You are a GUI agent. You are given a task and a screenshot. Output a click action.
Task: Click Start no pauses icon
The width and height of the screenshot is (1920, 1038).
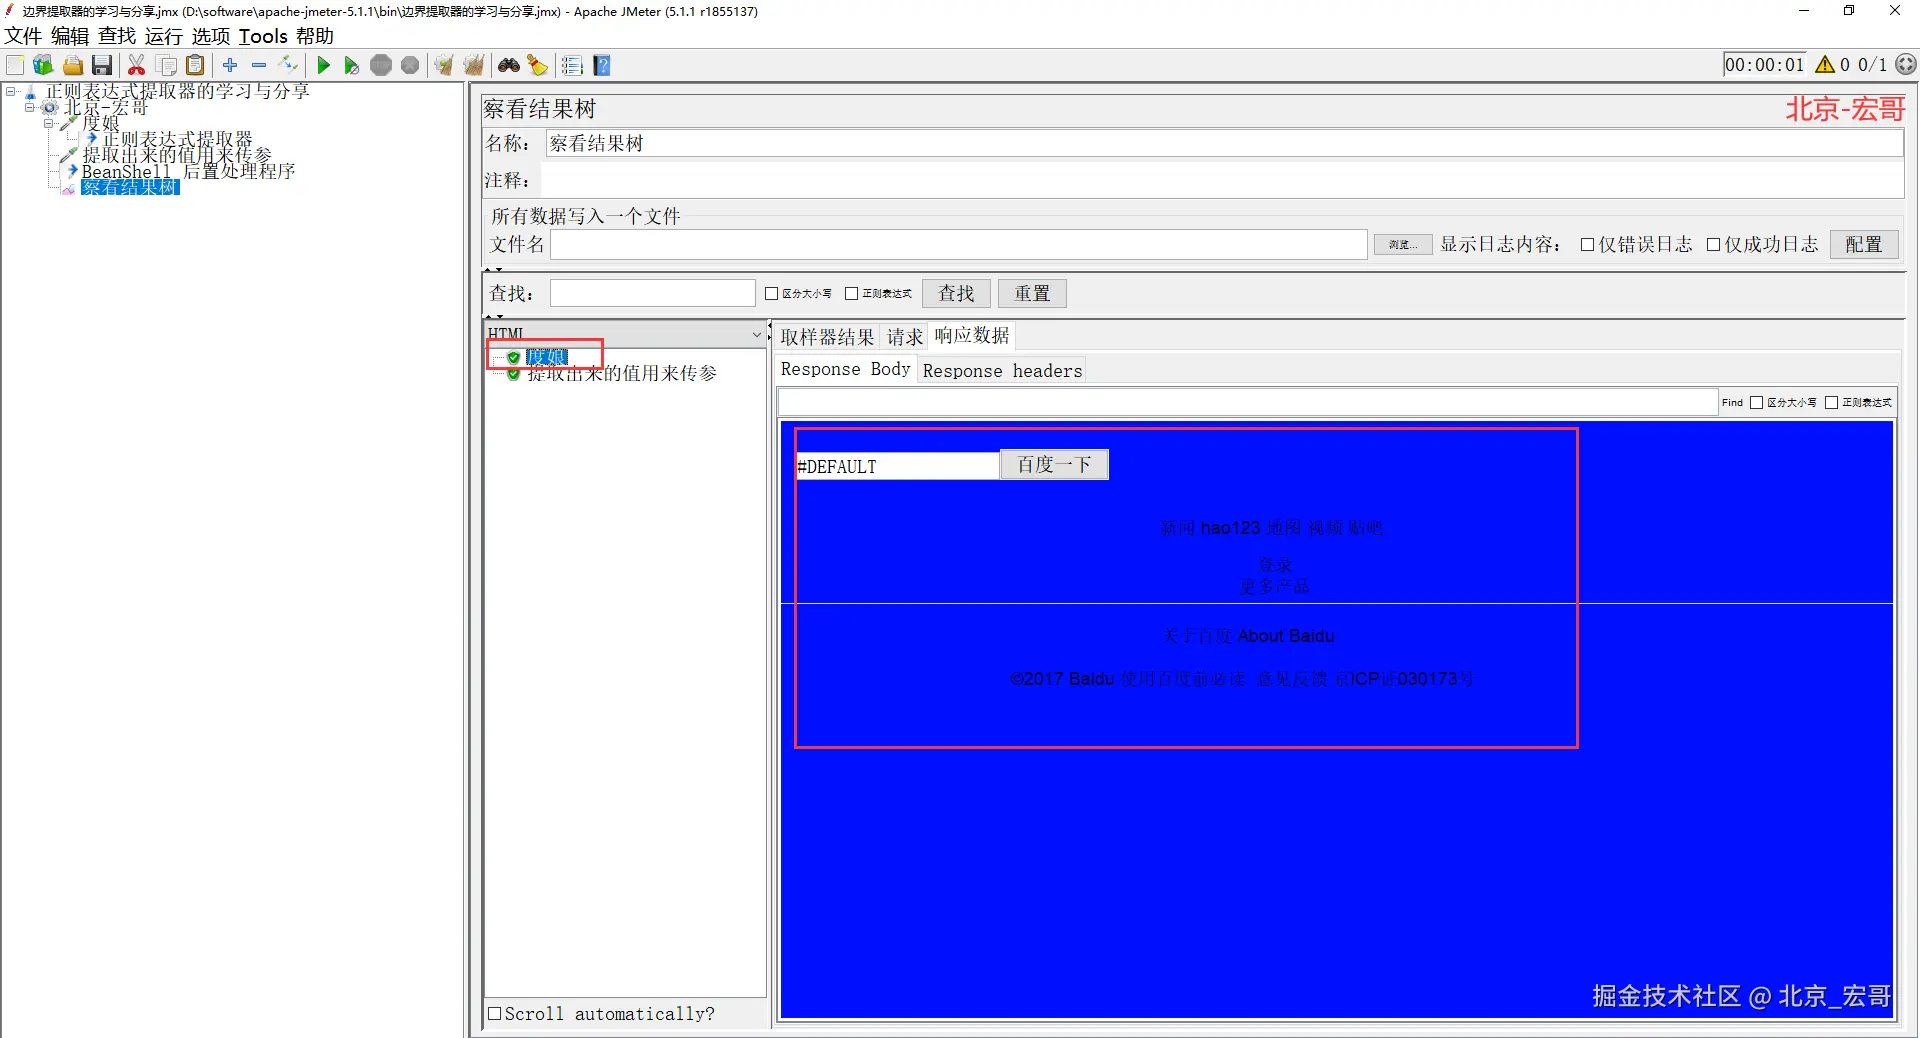tap(351, 66)
